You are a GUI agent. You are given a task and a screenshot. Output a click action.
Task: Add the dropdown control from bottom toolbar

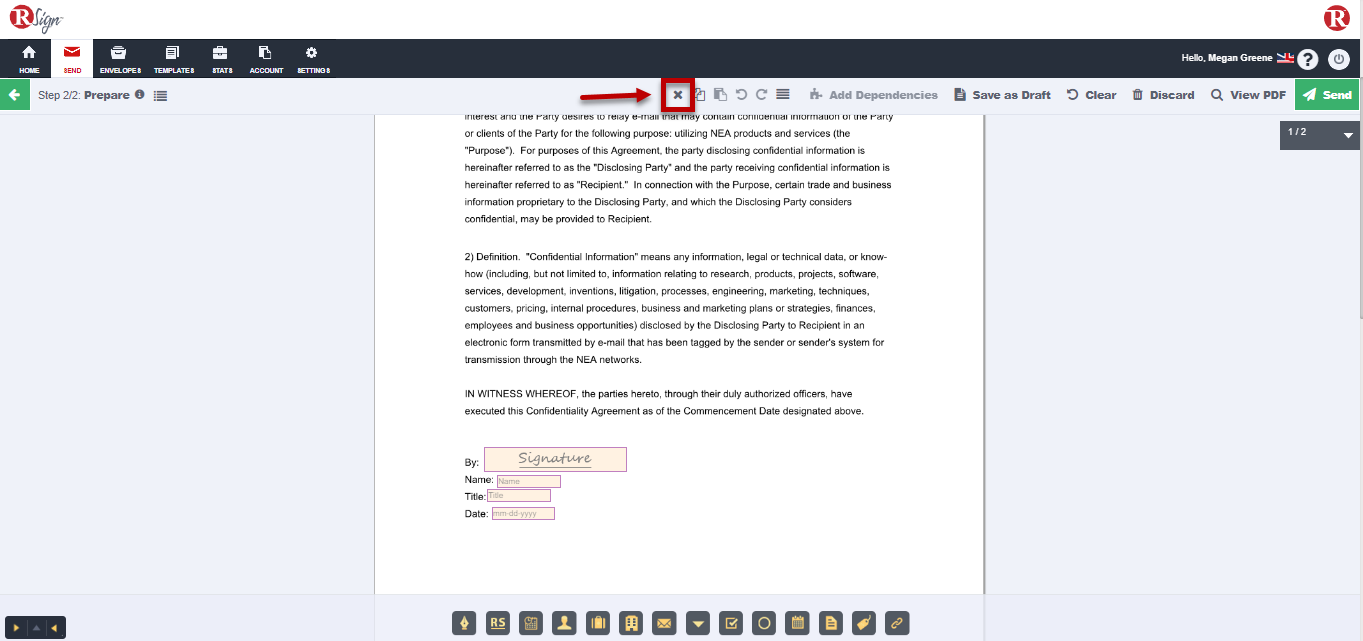[698, 623]
